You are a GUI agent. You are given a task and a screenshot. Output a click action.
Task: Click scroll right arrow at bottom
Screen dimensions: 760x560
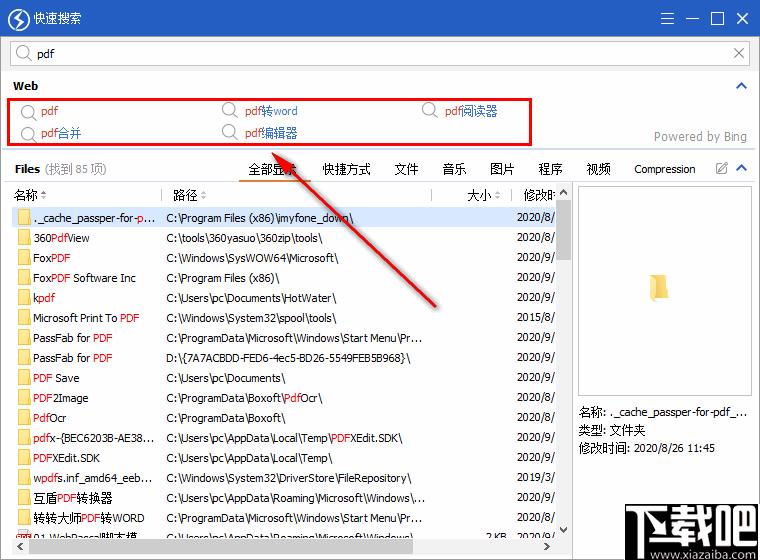(x=547, y=546)
